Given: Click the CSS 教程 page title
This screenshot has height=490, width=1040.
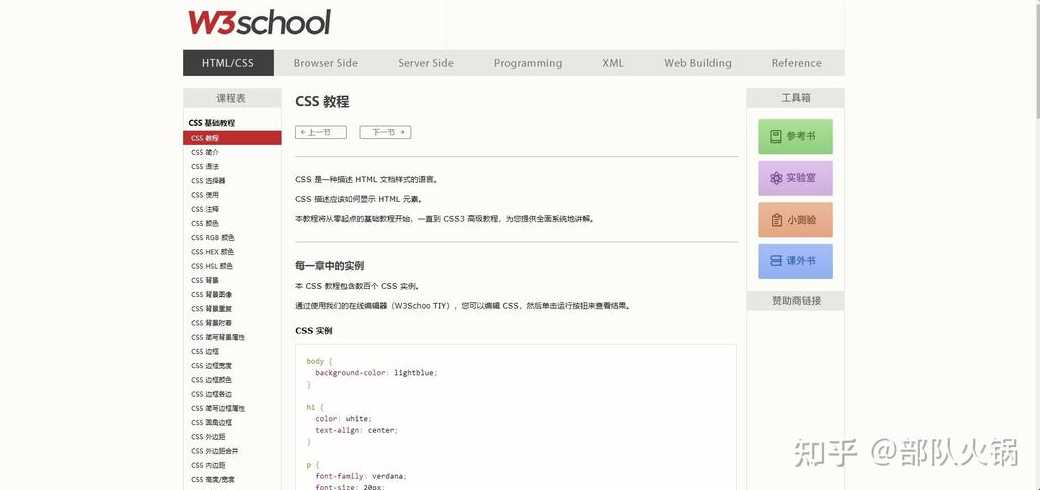Looking at the screenshot, I should pyautogui.click(x=322, y=102).
